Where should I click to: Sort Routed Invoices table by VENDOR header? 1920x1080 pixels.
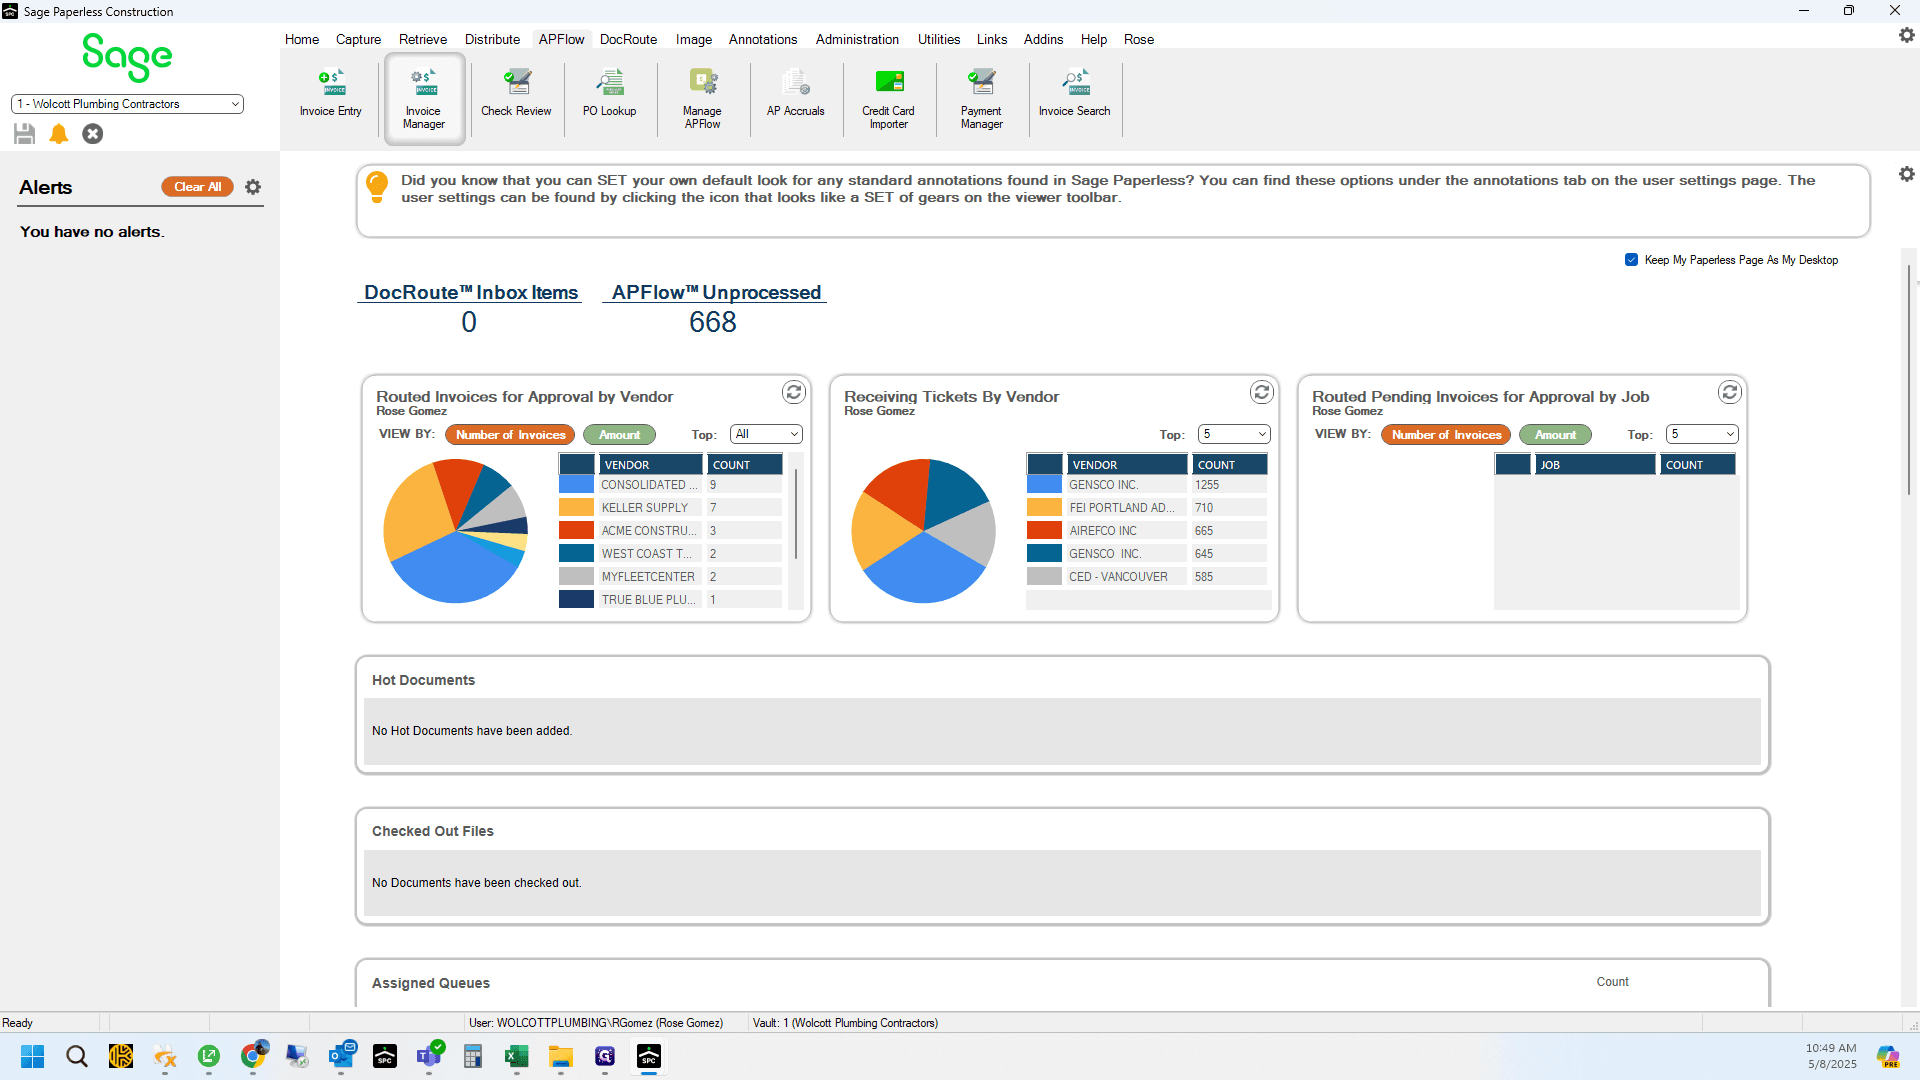650,465
